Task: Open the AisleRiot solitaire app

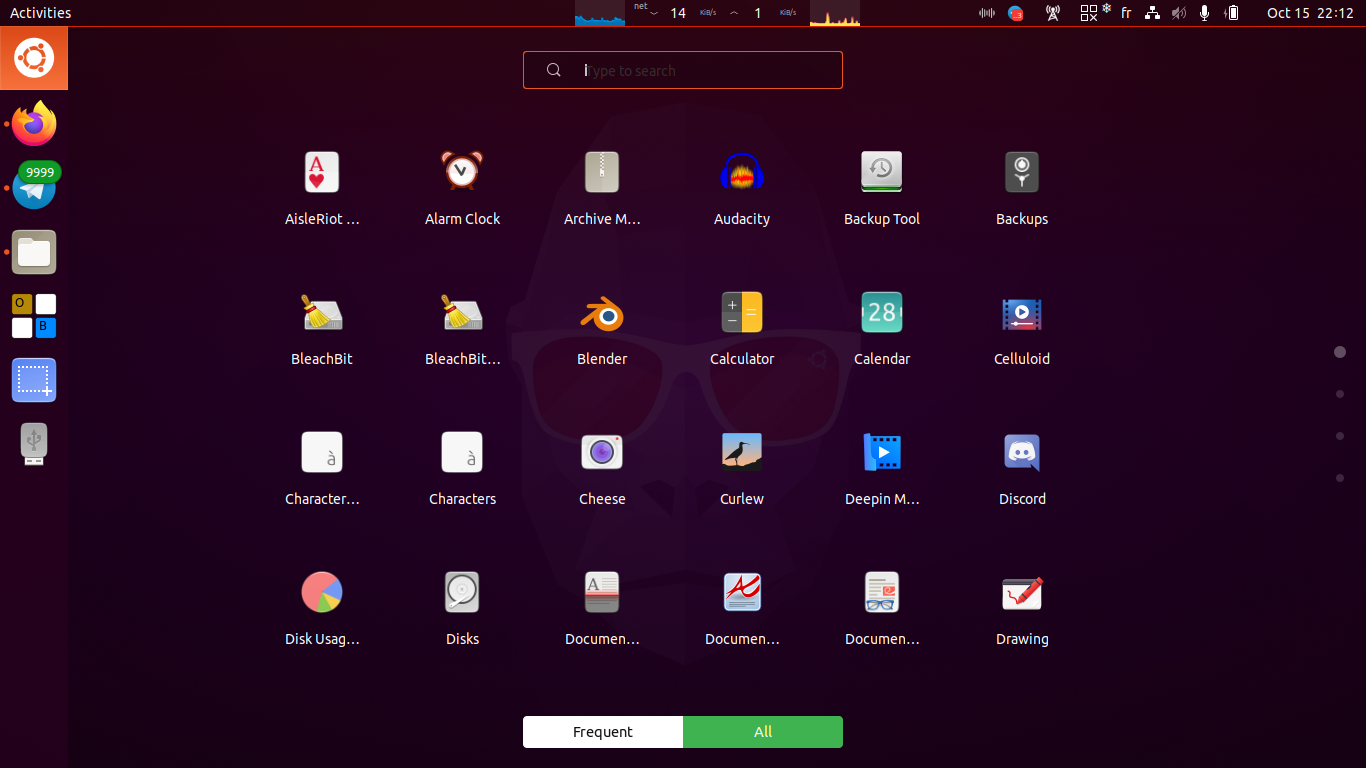Action: (x=322, y=188)
